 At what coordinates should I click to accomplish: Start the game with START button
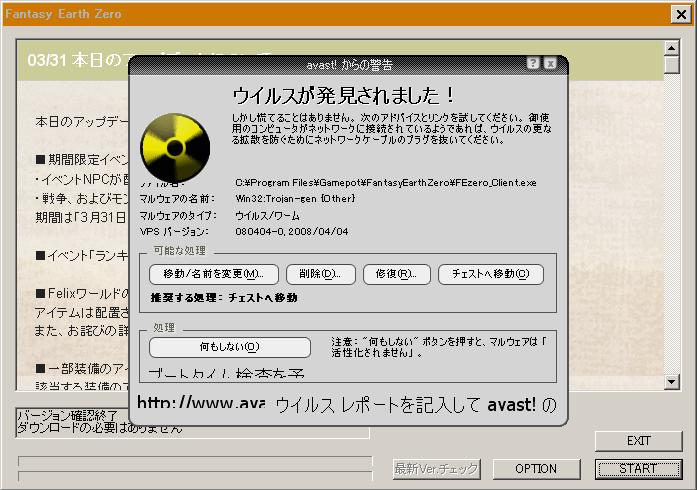(x=638, y=469)
